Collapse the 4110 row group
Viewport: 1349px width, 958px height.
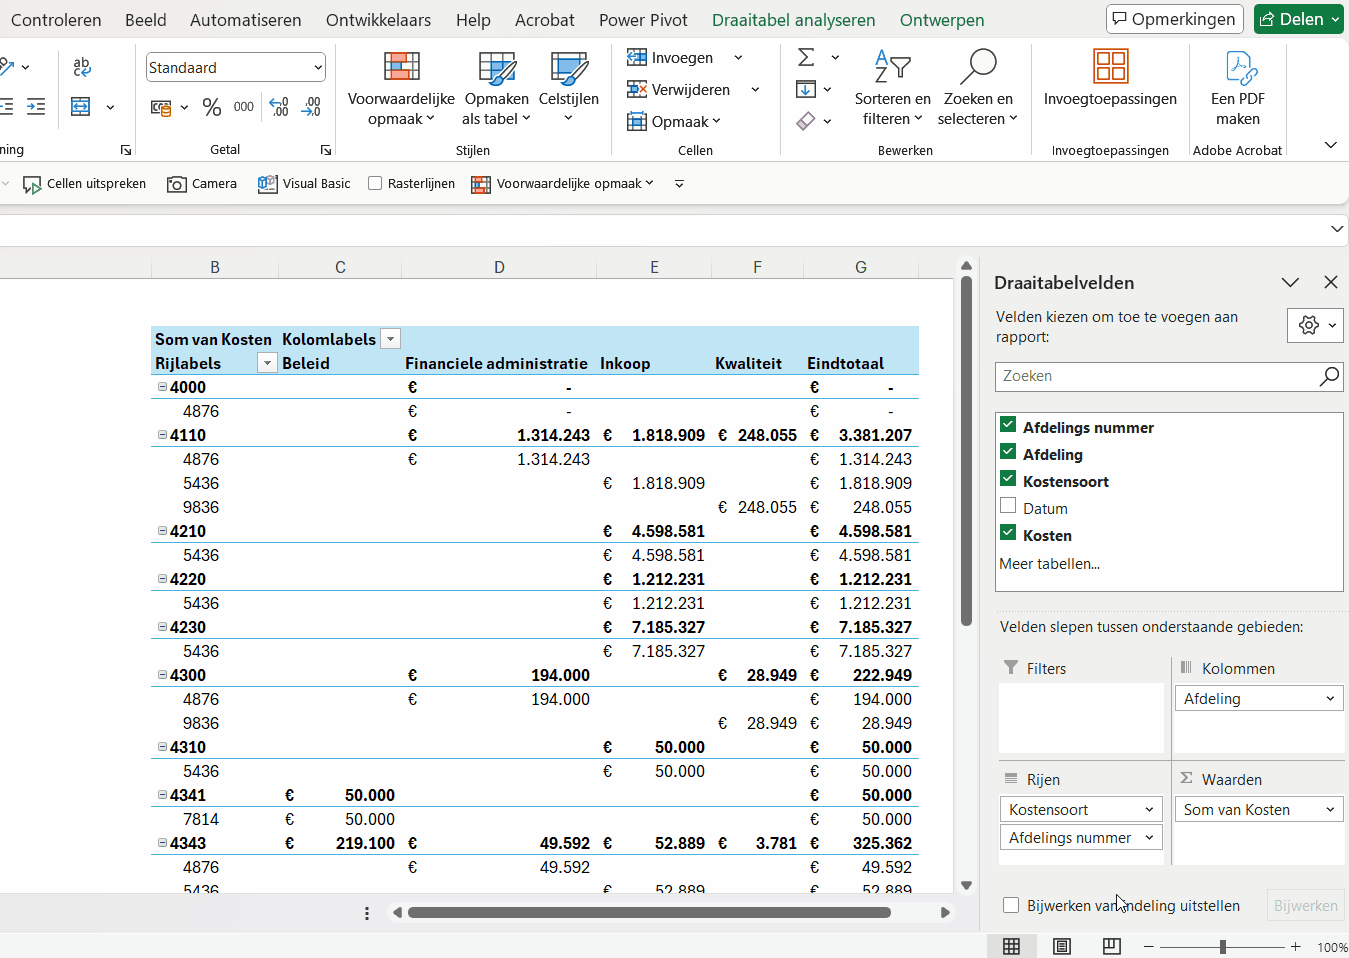162,435
